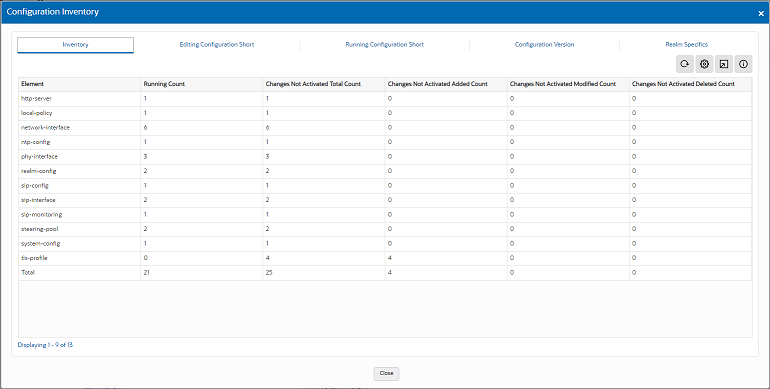Viewport: 770px width, 389px height.
Task: Open the Running Configuration Short tab
Action: click(x=385, y=45)
